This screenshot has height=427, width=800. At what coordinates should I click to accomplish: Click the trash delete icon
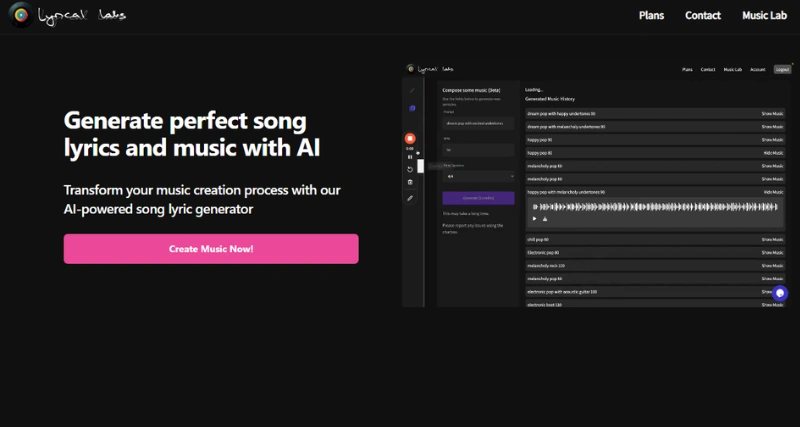pyautogui.click(x=410, y=182)
